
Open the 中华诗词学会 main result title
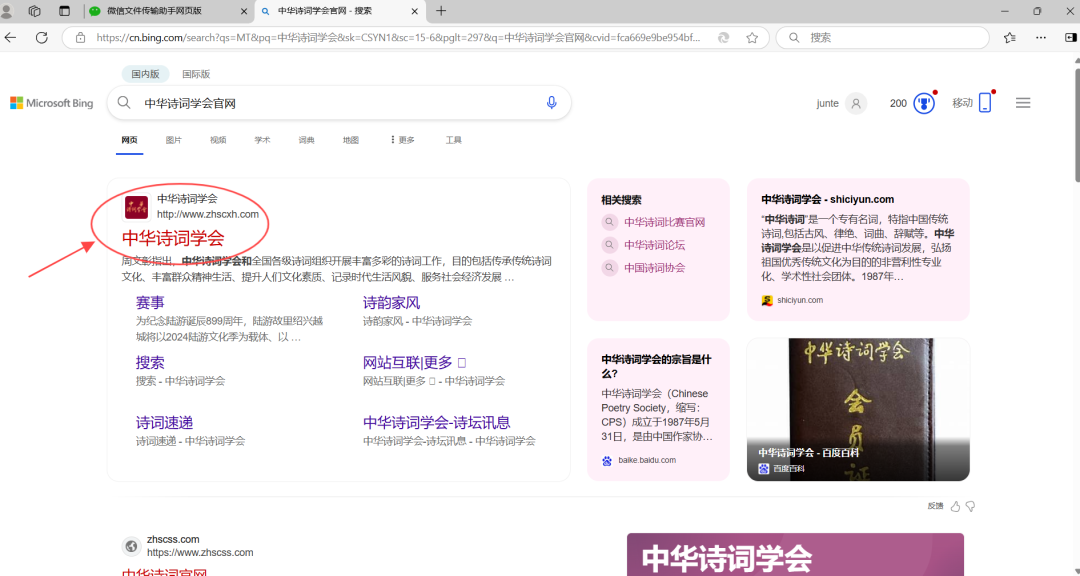(x=173, y=238)
